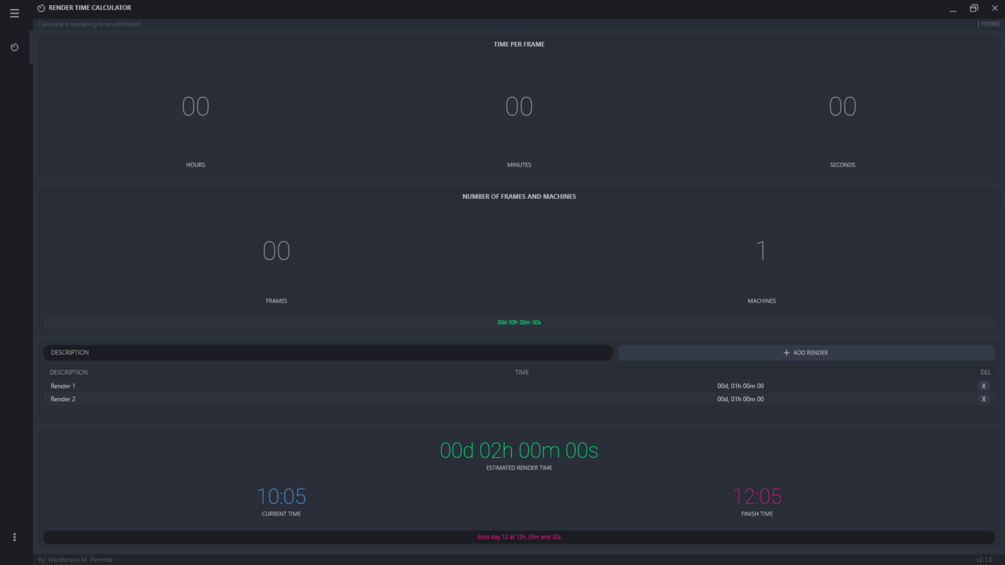Click the version label v2.1.0
The image size is (1005, 565).
984,560
